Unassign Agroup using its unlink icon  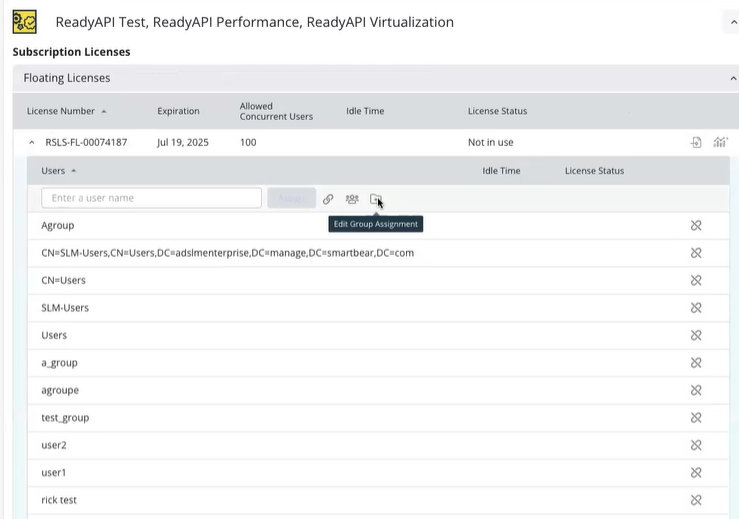(x=696, y=226)
